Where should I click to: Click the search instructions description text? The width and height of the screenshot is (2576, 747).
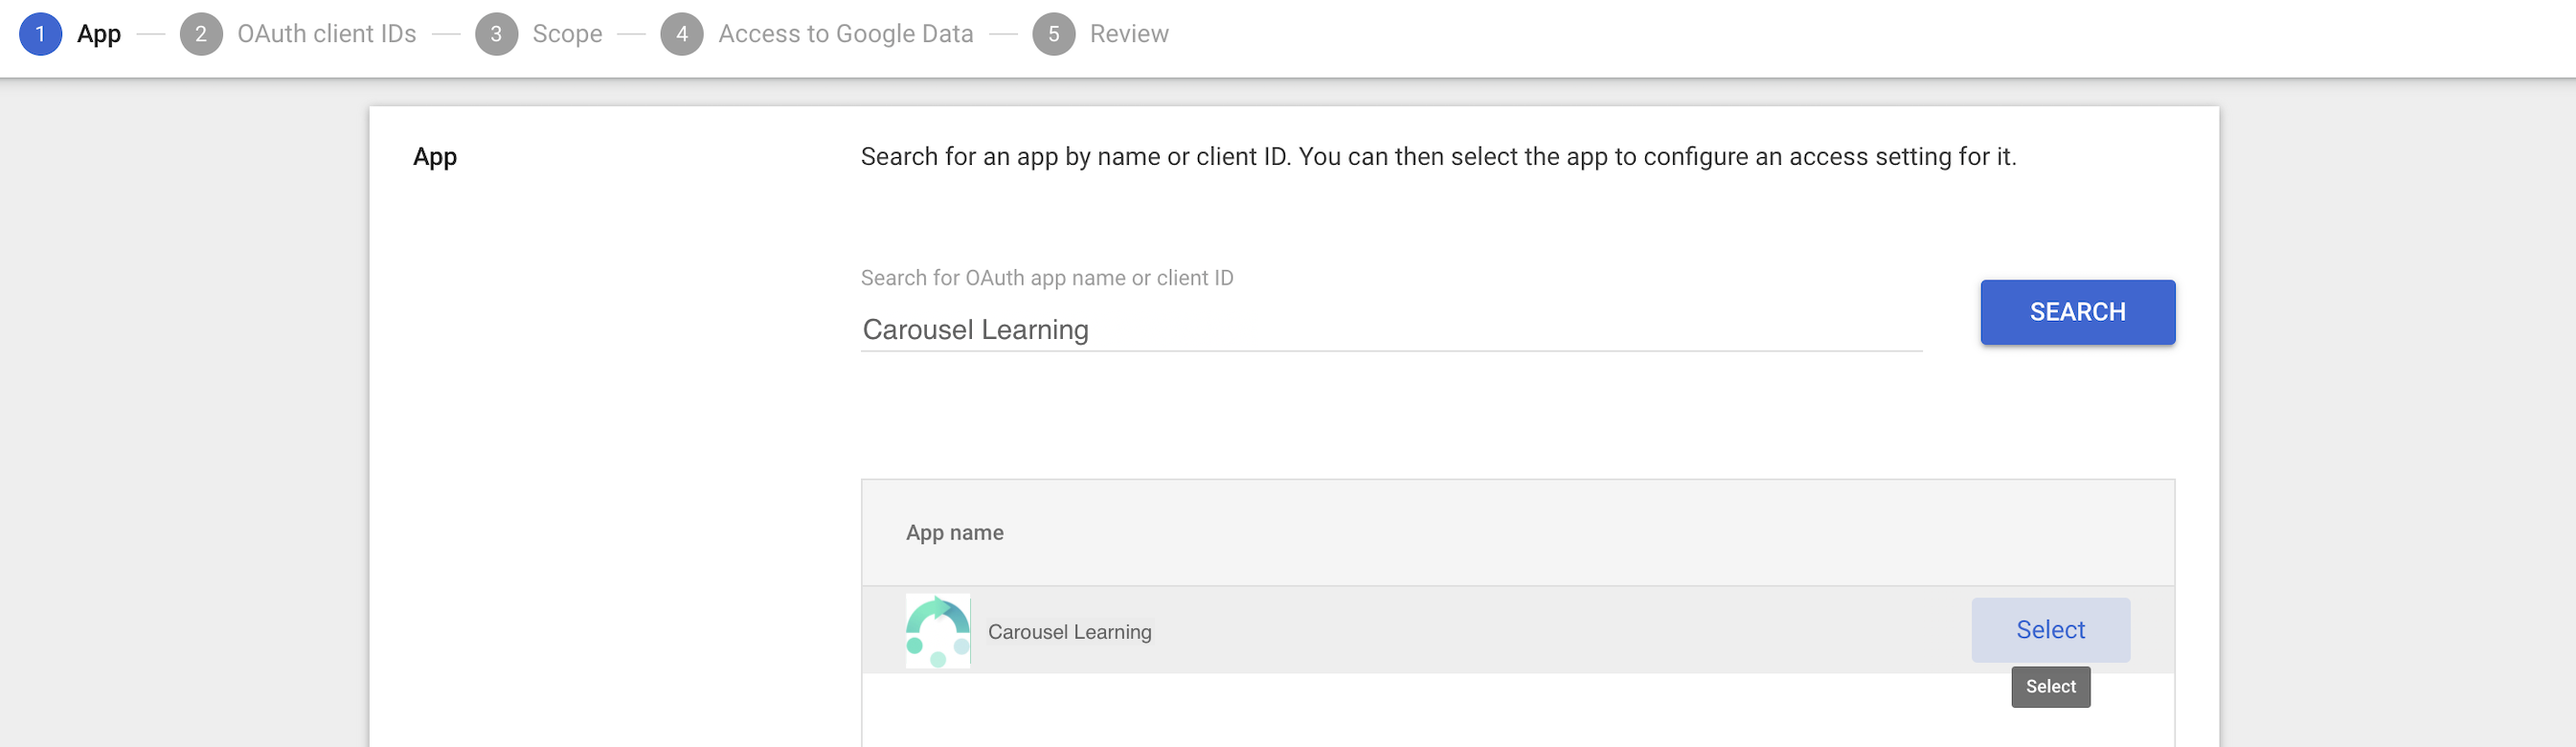click(x=1438, y=157)
